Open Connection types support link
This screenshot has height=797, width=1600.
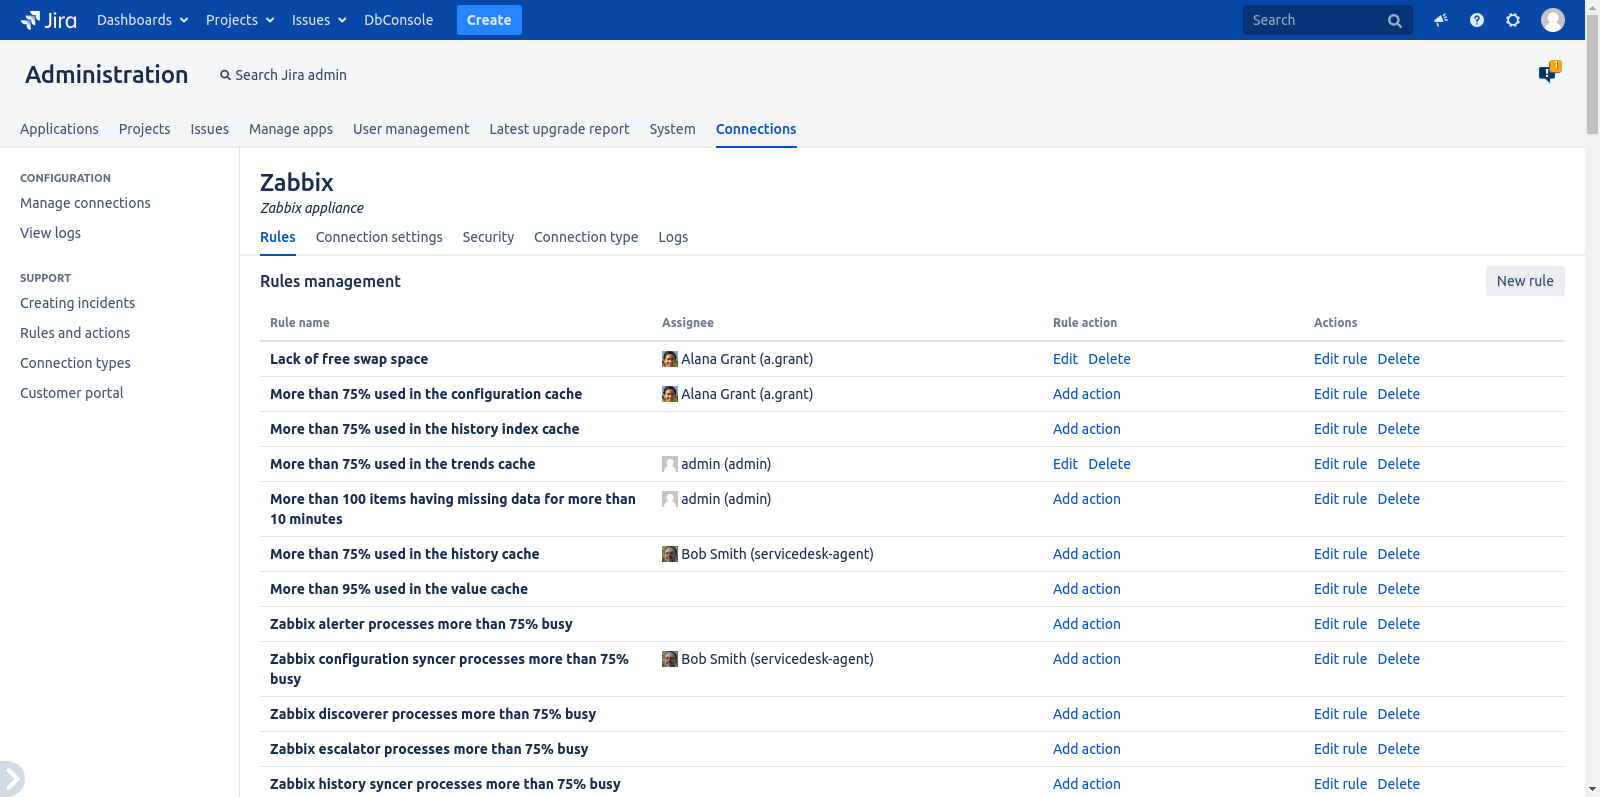(x=75, y=363)
